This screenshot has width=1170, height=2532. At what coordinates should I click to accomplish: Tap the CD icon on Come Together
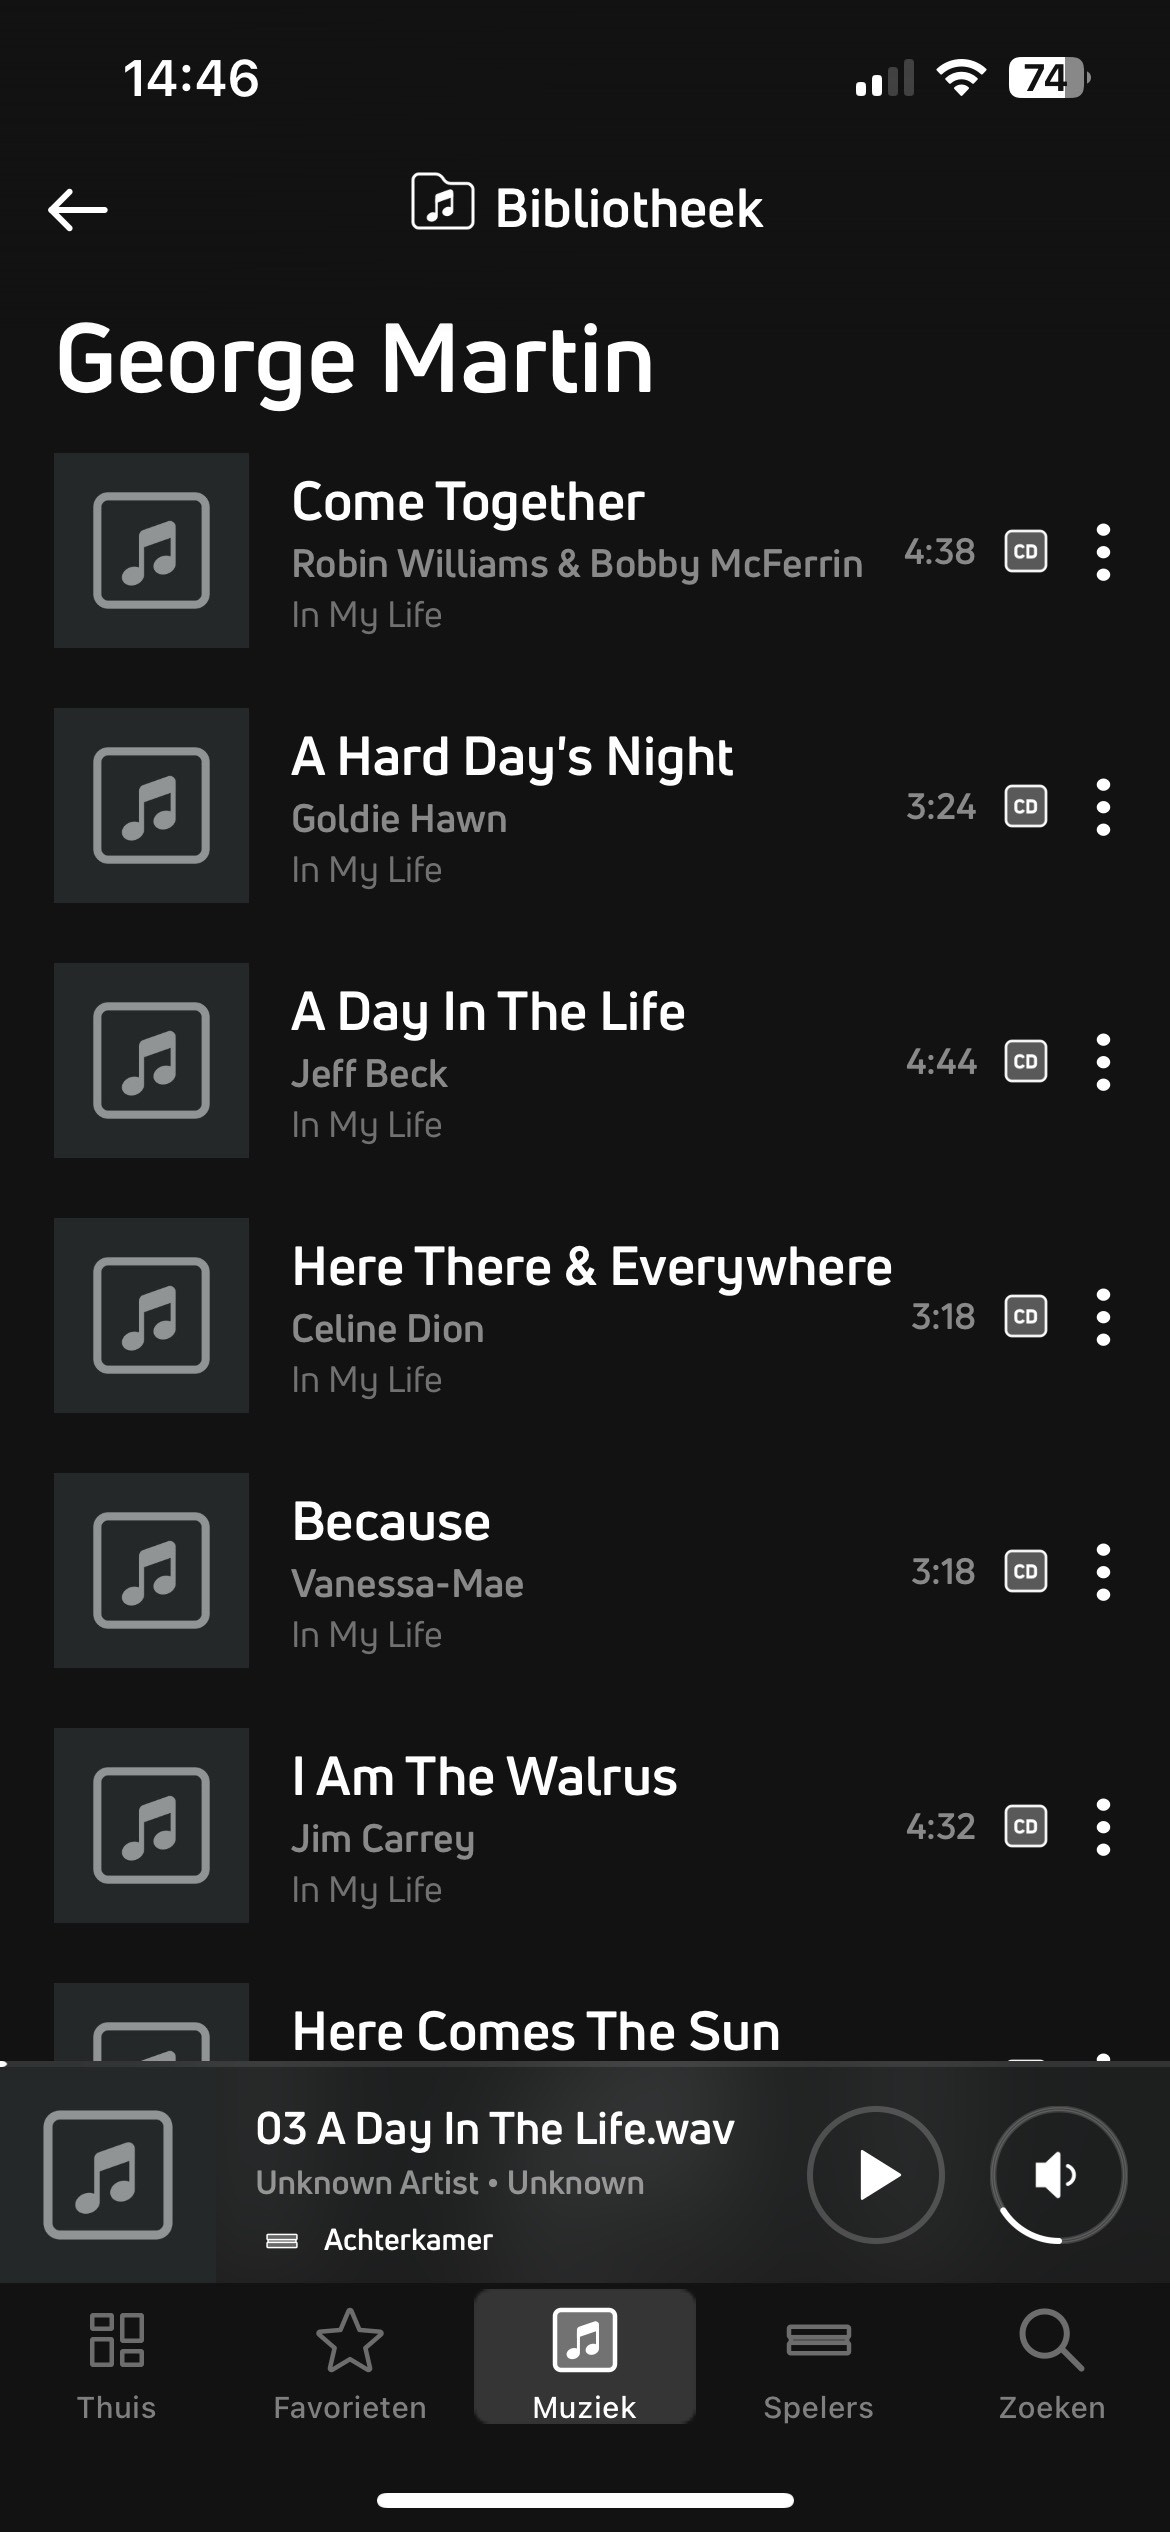tap(1025, 552)
